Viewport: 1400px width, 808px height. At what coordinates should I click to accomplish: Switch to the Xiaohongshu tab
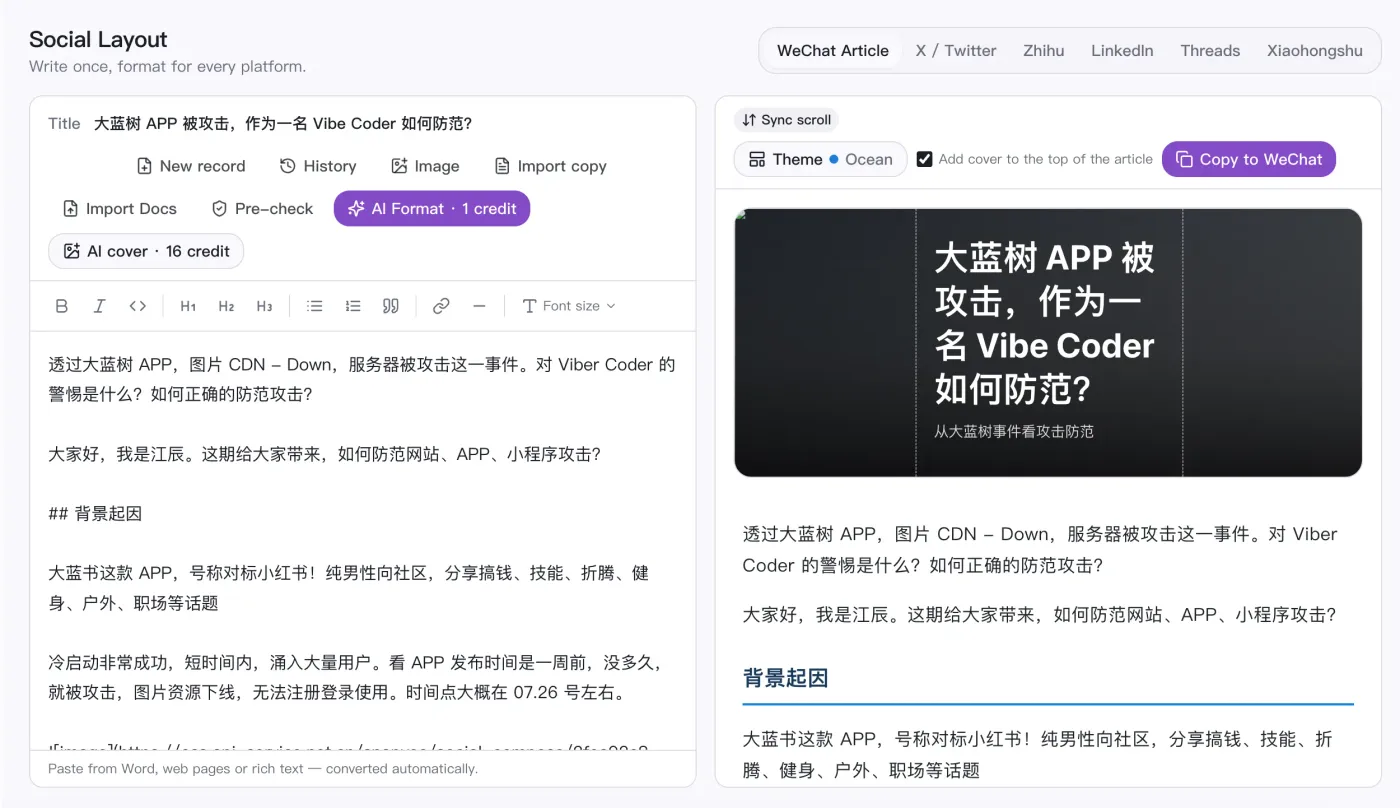pyautogui.click(x=1315, y=51)
